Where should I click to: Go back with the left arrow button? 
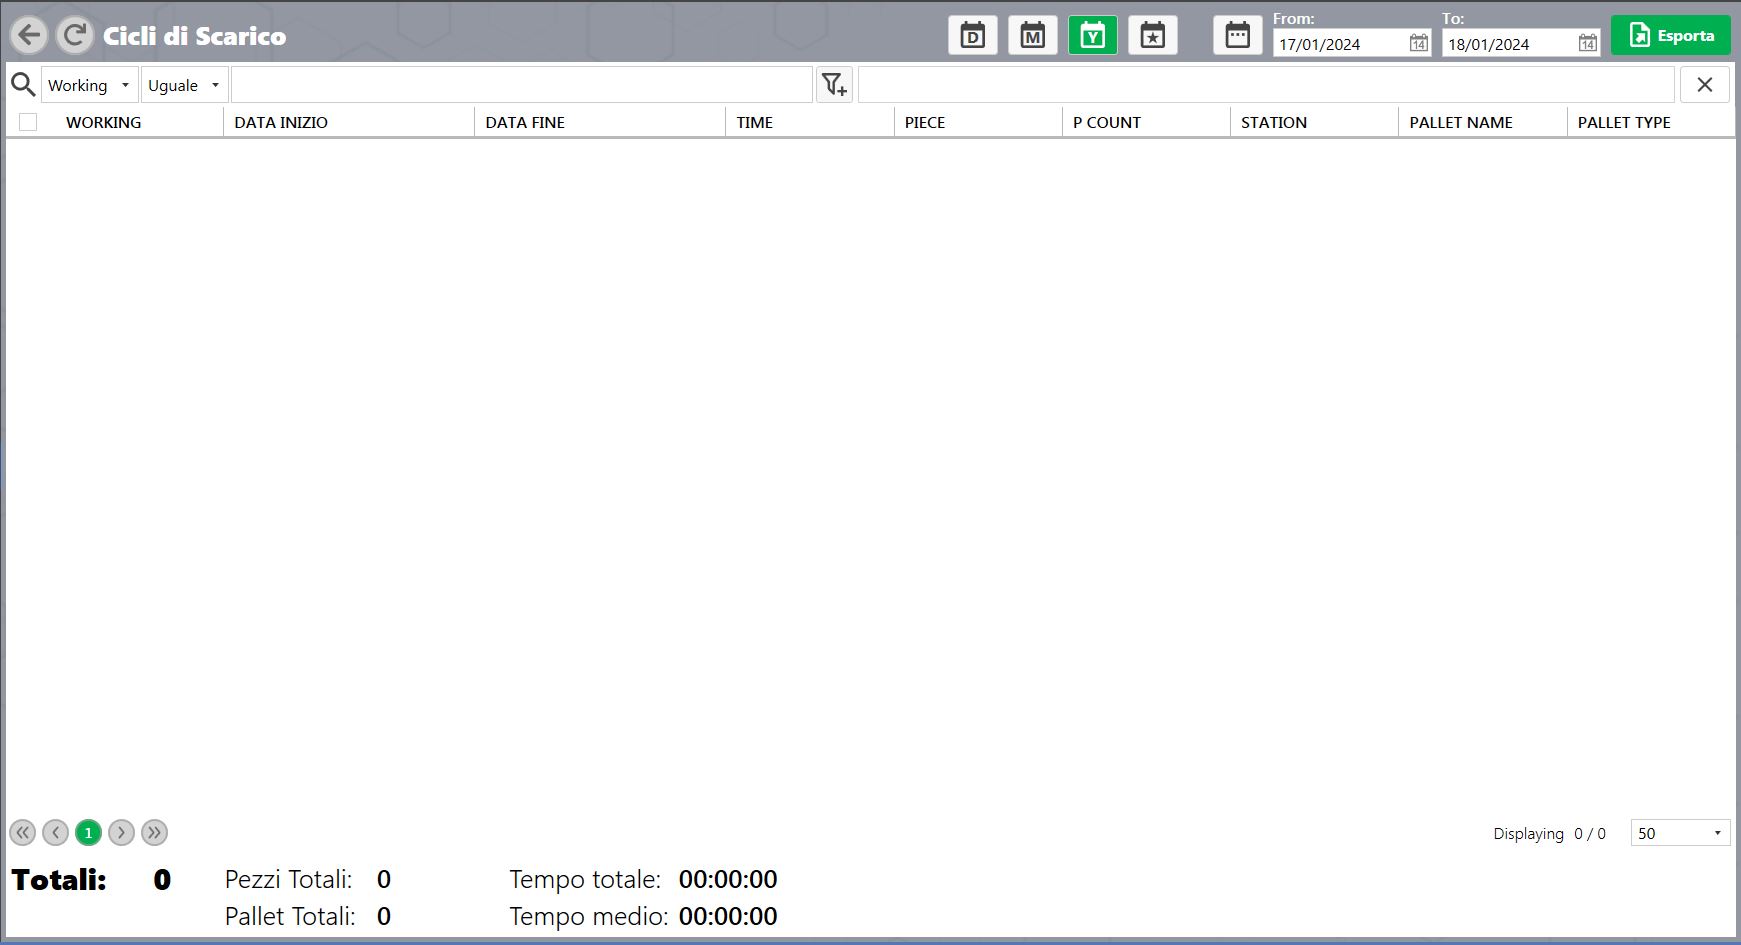29,36
